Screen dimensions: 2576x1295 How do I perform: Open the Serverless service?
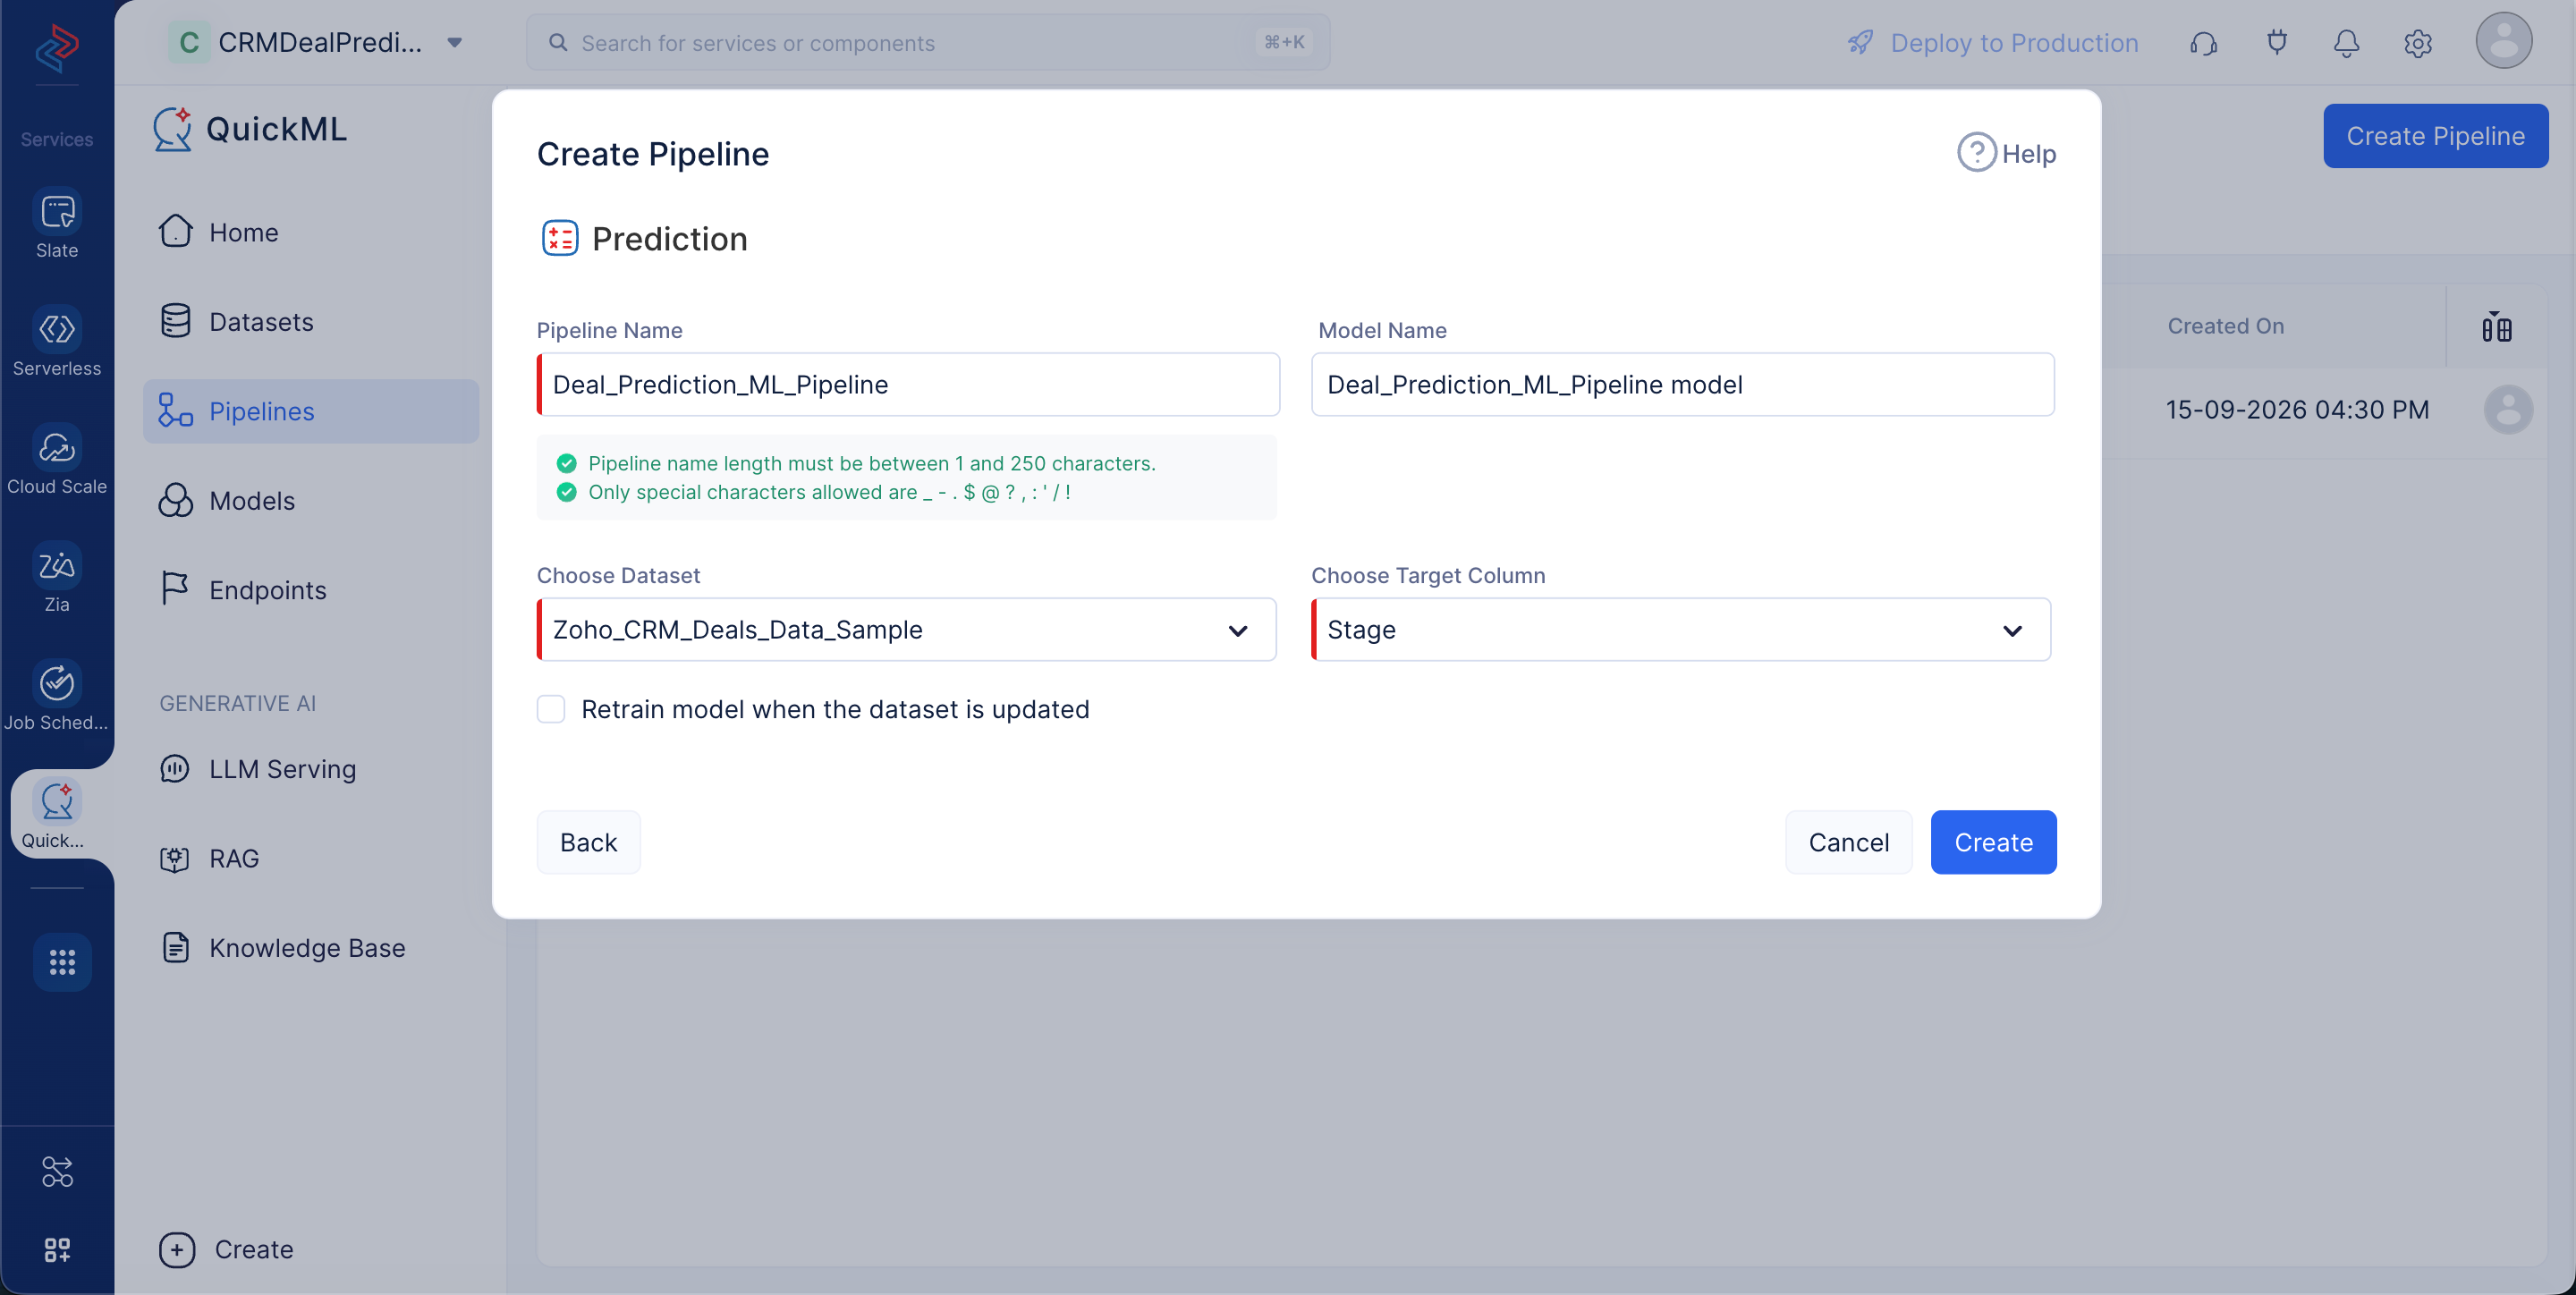pos(57,342)
